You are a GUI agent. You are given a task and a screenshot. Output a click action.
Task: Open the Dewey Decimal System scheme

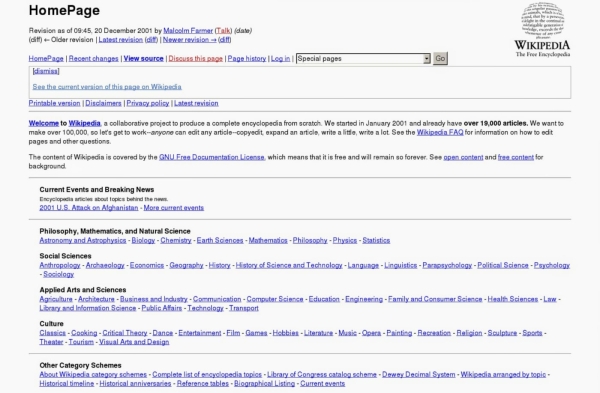coord(419,375)
